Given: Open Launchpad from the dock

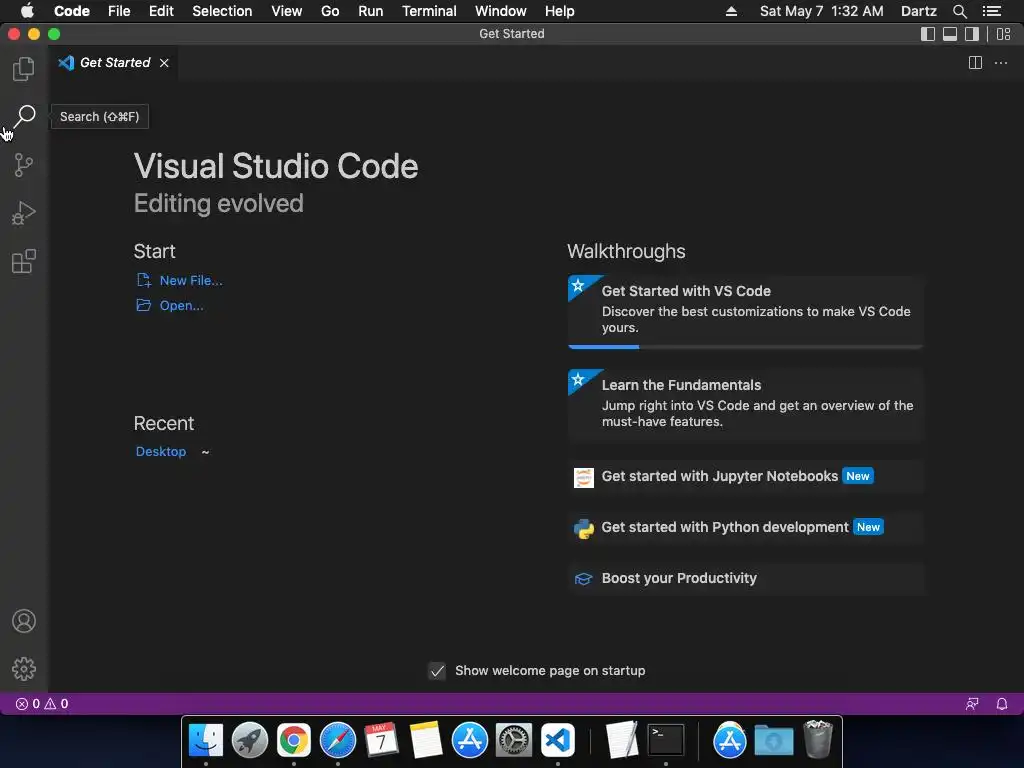Looking at the screenshot, I should pyautogui.click(x=249, y=741).
